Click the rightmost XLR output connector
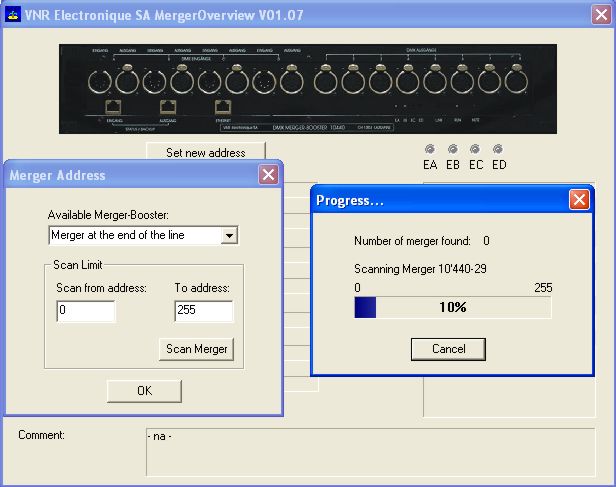 point(515,79)
